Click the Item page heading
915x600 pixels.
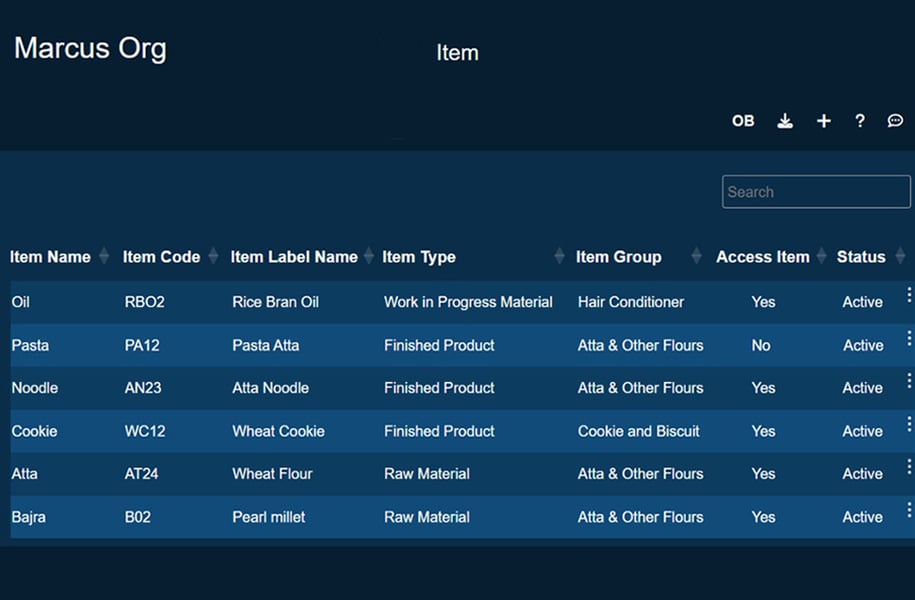[458, 53]
